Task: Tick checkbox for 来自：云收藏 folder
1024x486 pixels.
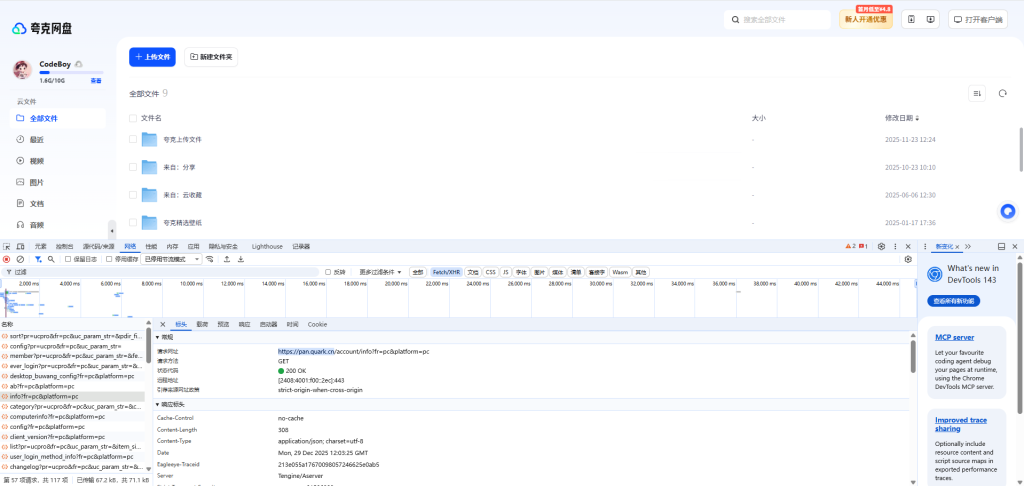Action: click(x=133, y=195)
